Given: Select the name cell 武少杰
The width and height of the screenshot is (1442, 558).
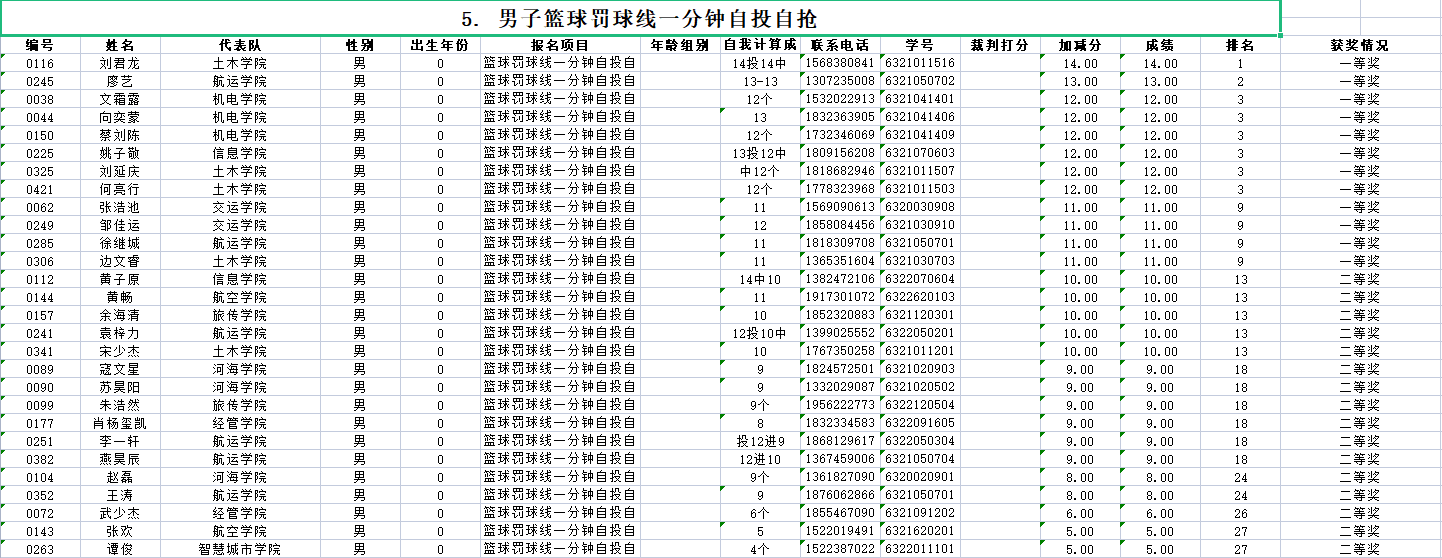Looking at the screenshot, I should point(120,513).
